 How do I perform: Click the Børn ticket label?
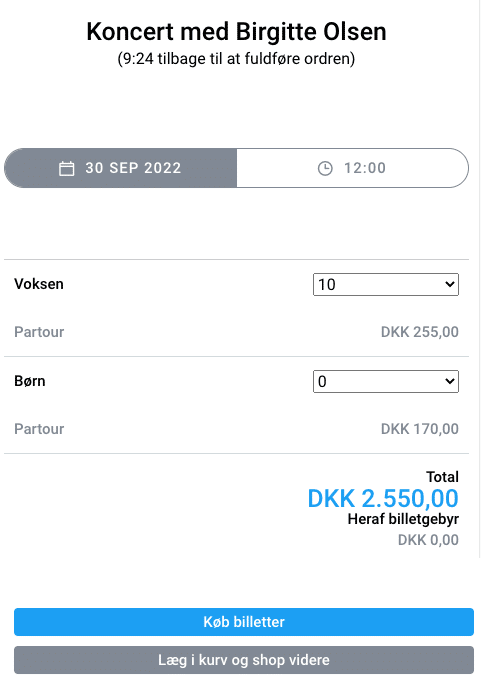pos(30,381)
